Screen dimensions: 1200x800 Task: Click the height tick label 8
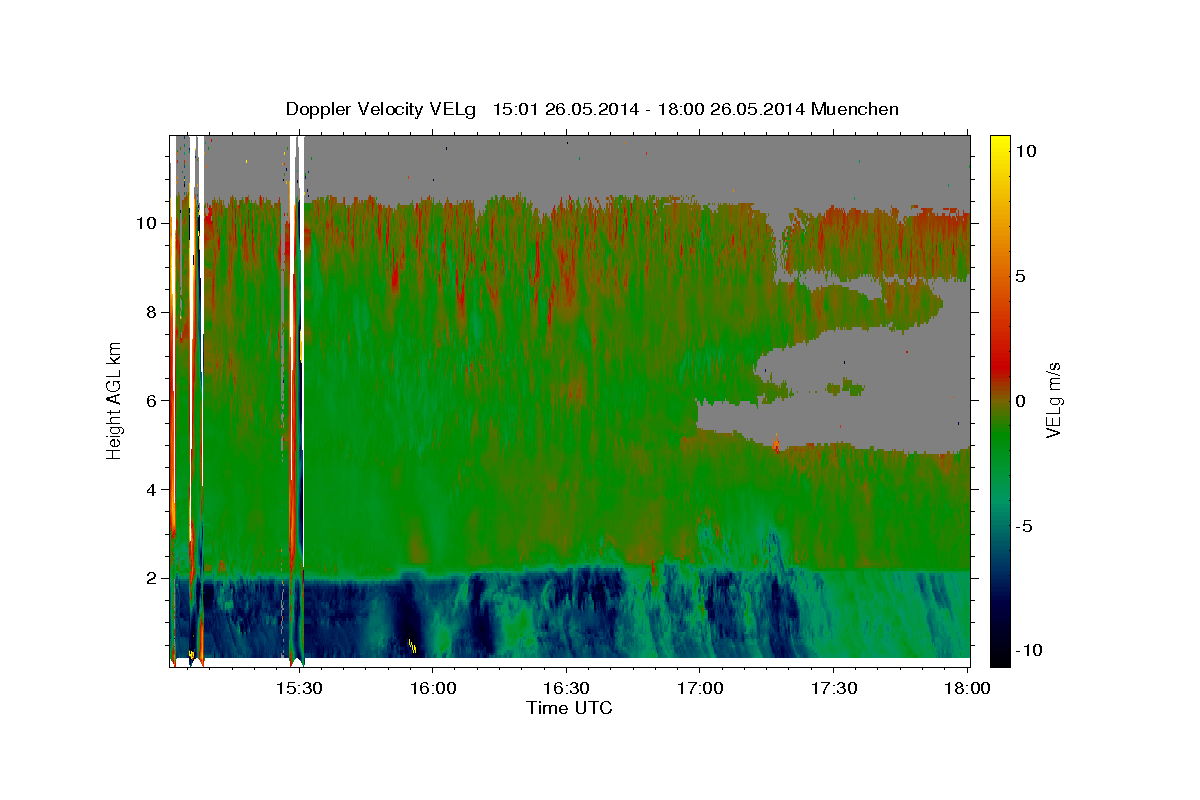(149, 312)
